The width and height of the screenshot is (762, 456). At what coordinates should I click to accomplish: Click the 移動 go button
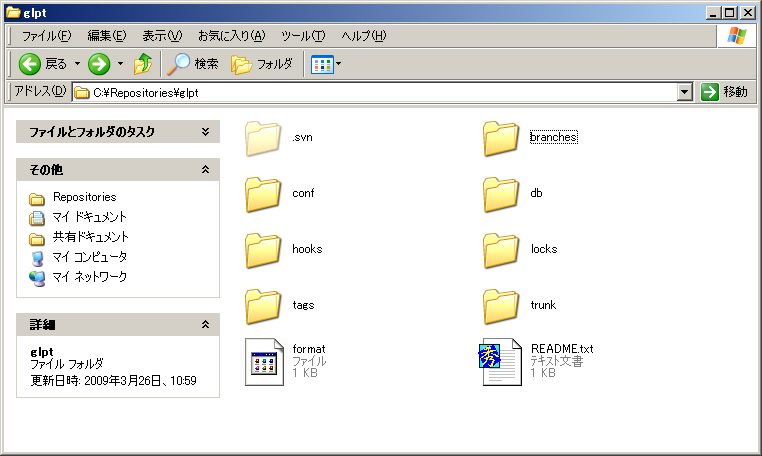[x=724, y=91]
